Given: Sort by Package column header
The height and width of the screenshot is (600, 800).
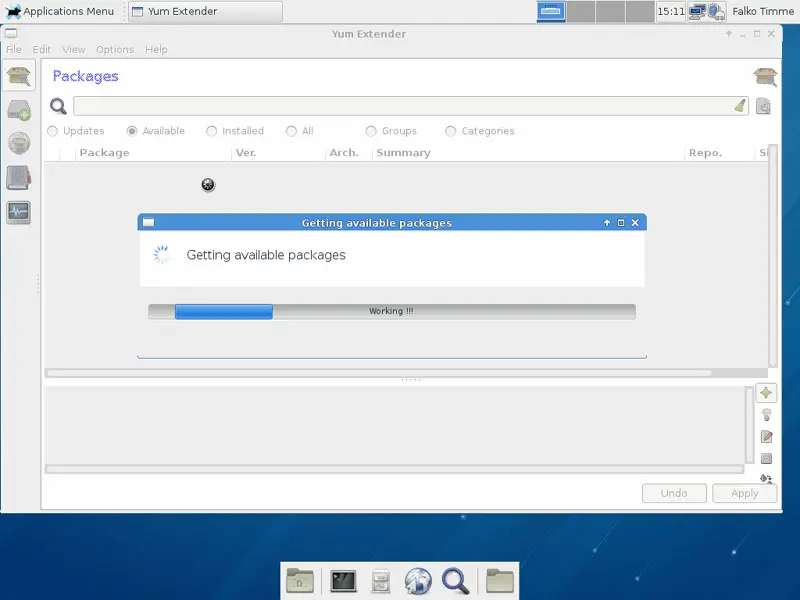Looking at the screenshot, I should tap(153, 153).
